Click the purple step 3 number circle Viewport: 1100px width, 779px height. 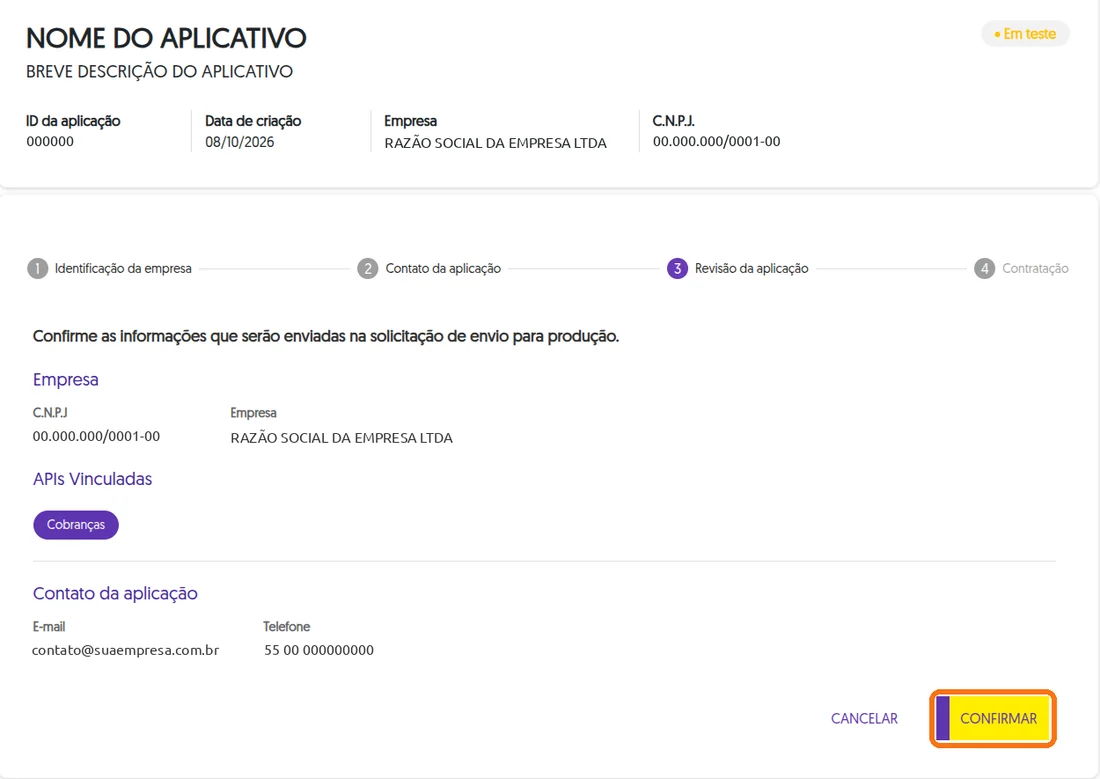coord(677,268)
